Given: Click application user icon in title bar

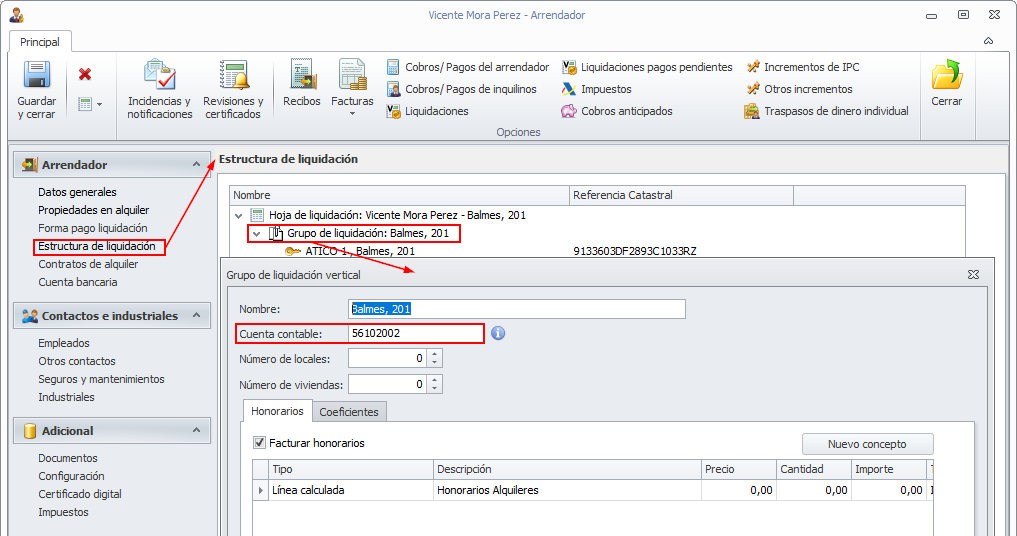Looking at the screenshot, I should [16, 14].
